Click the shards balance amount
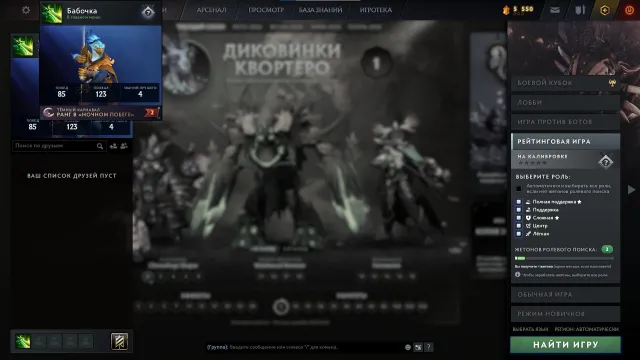This screenshot has height=360, width=640. coord(523,9)
